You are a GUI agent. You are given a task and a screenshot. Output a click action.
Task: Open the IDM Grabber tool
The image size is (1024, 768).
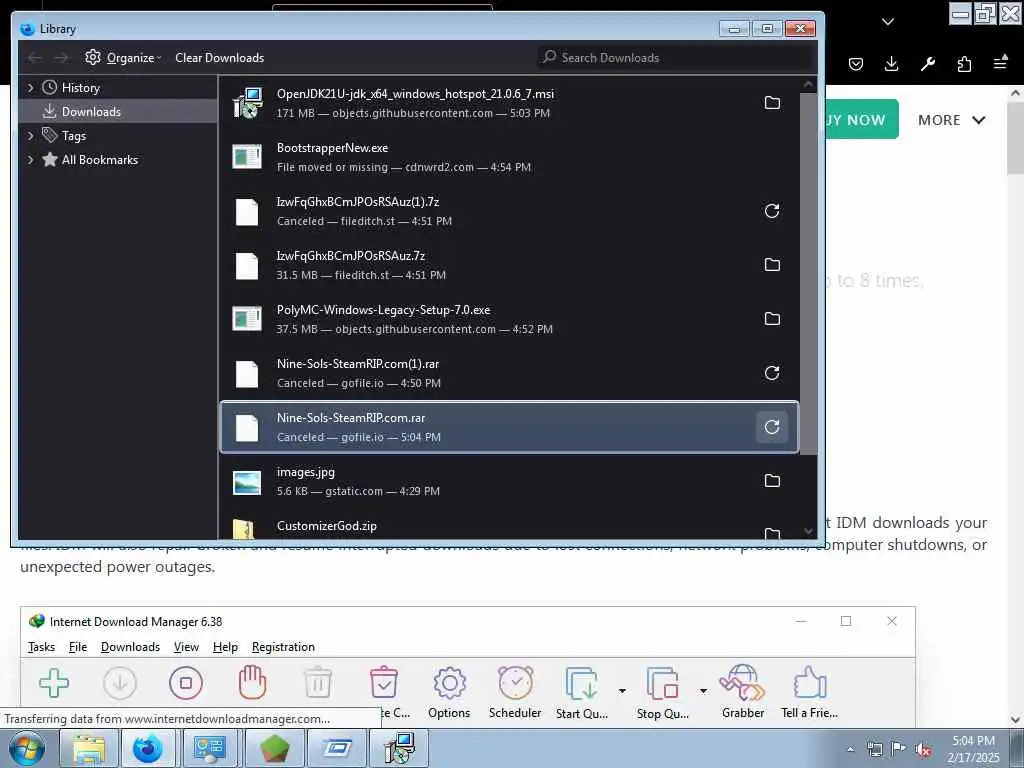tap(743, 693)
